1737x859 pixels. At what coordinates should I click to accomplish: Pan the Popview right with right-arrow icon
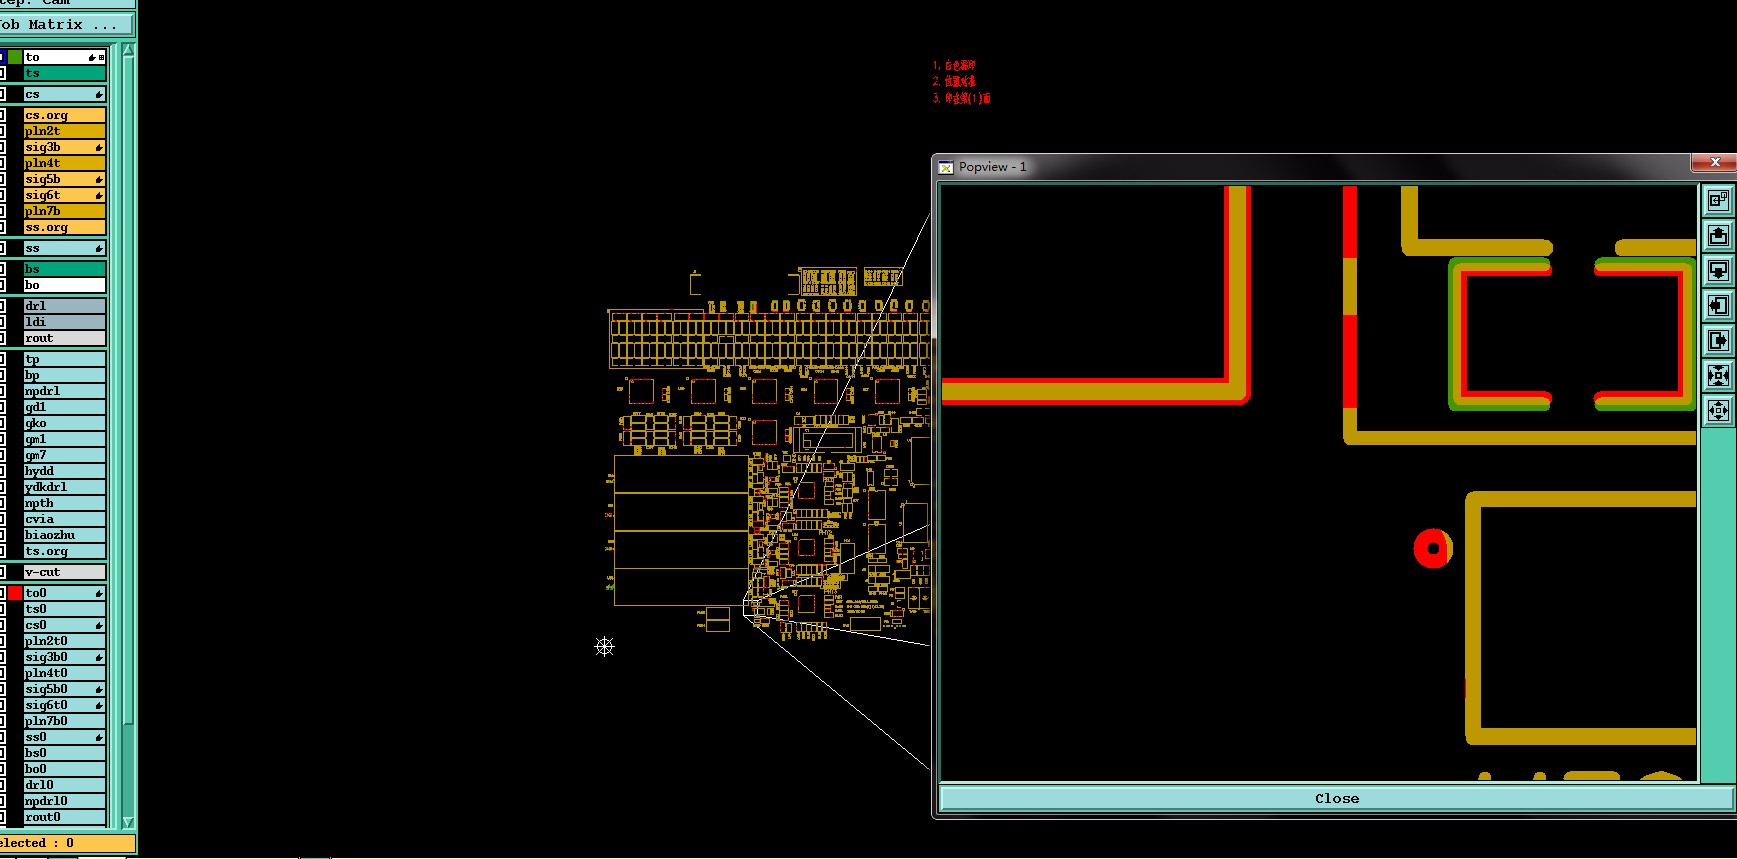(x=1718, y=341)
